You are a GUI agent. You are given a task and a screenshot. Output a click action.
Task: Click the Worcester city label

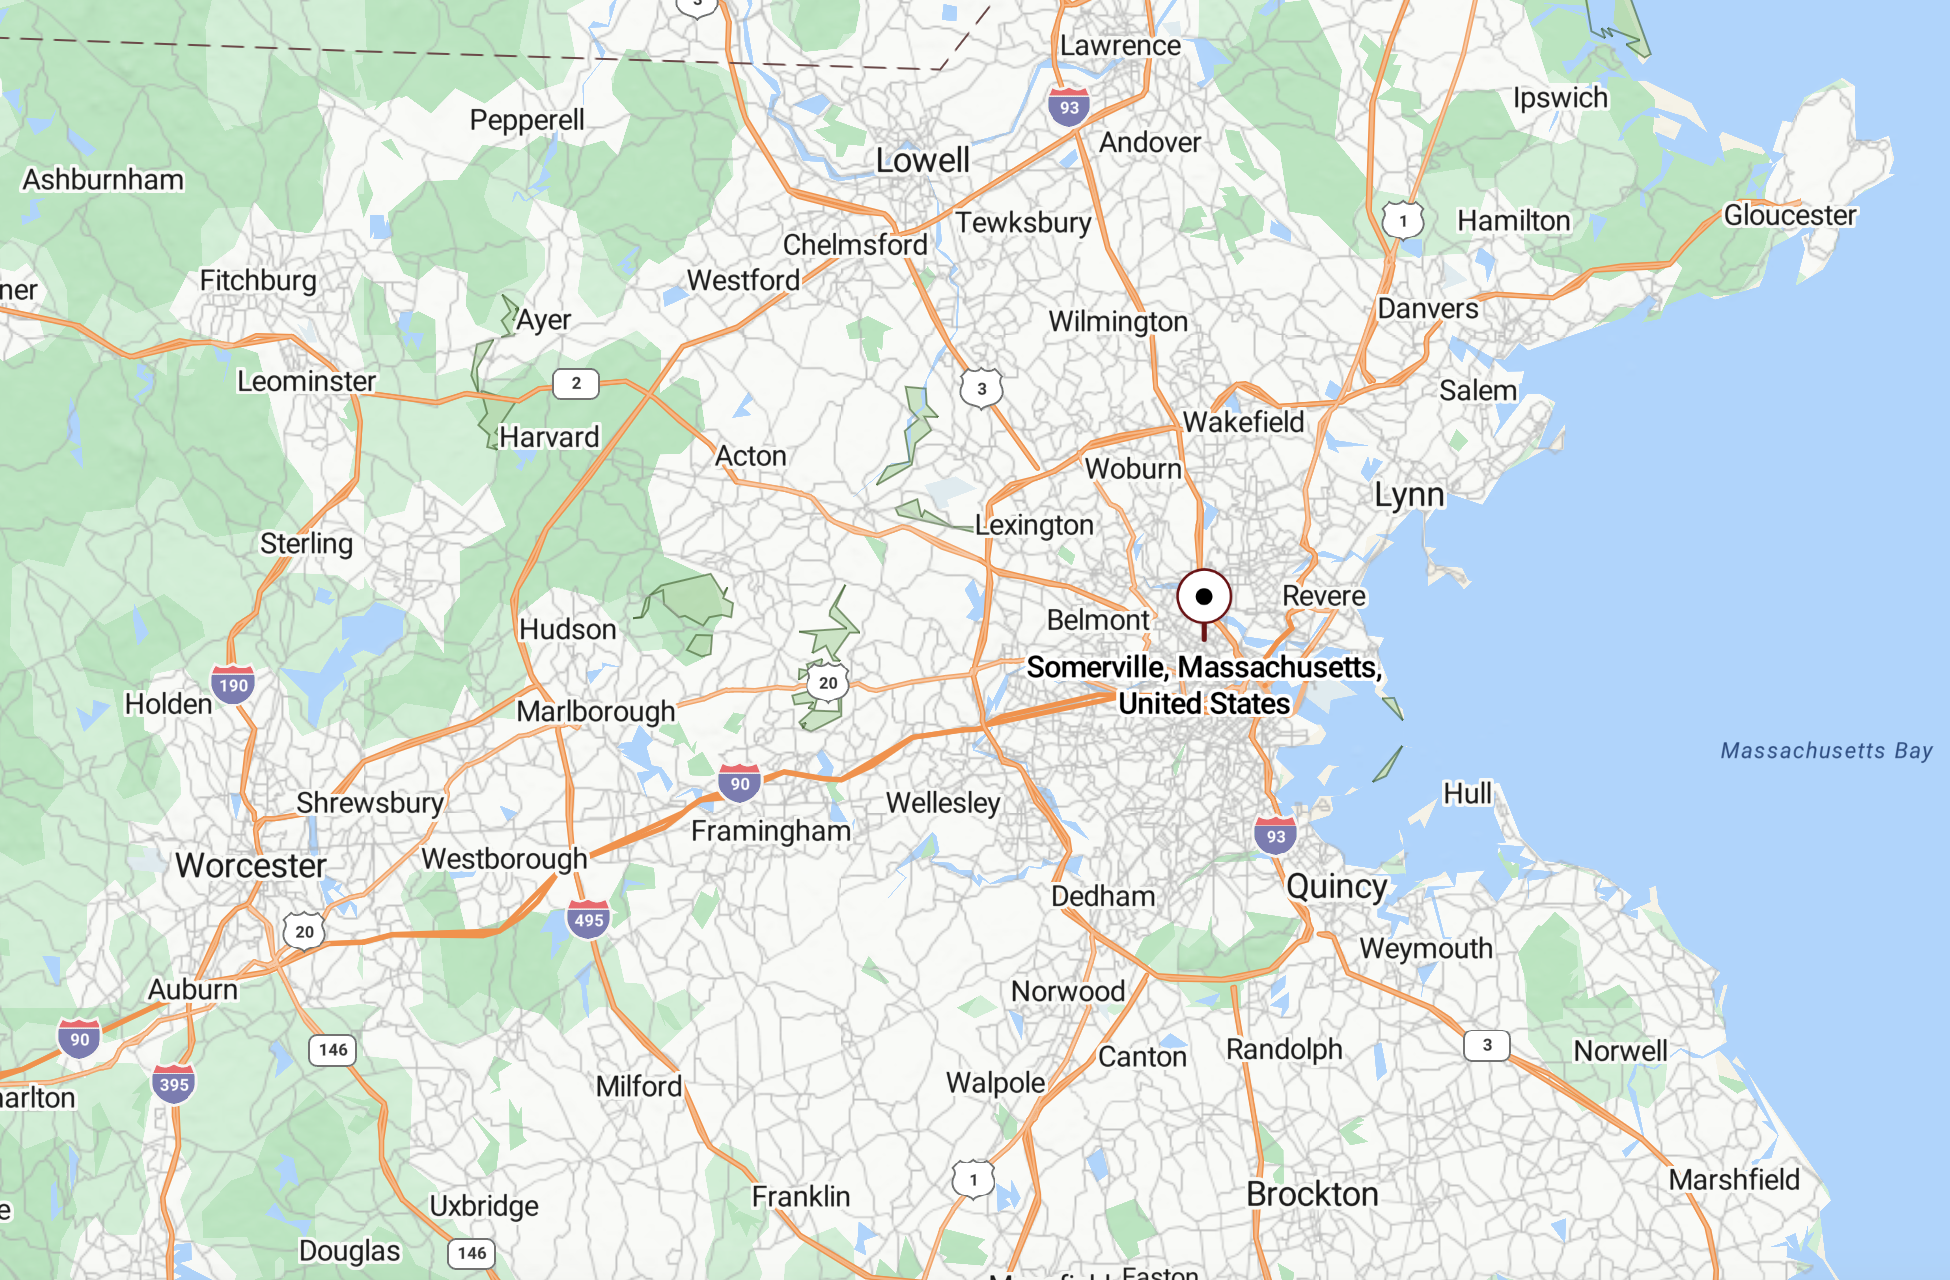coord(251,865)
